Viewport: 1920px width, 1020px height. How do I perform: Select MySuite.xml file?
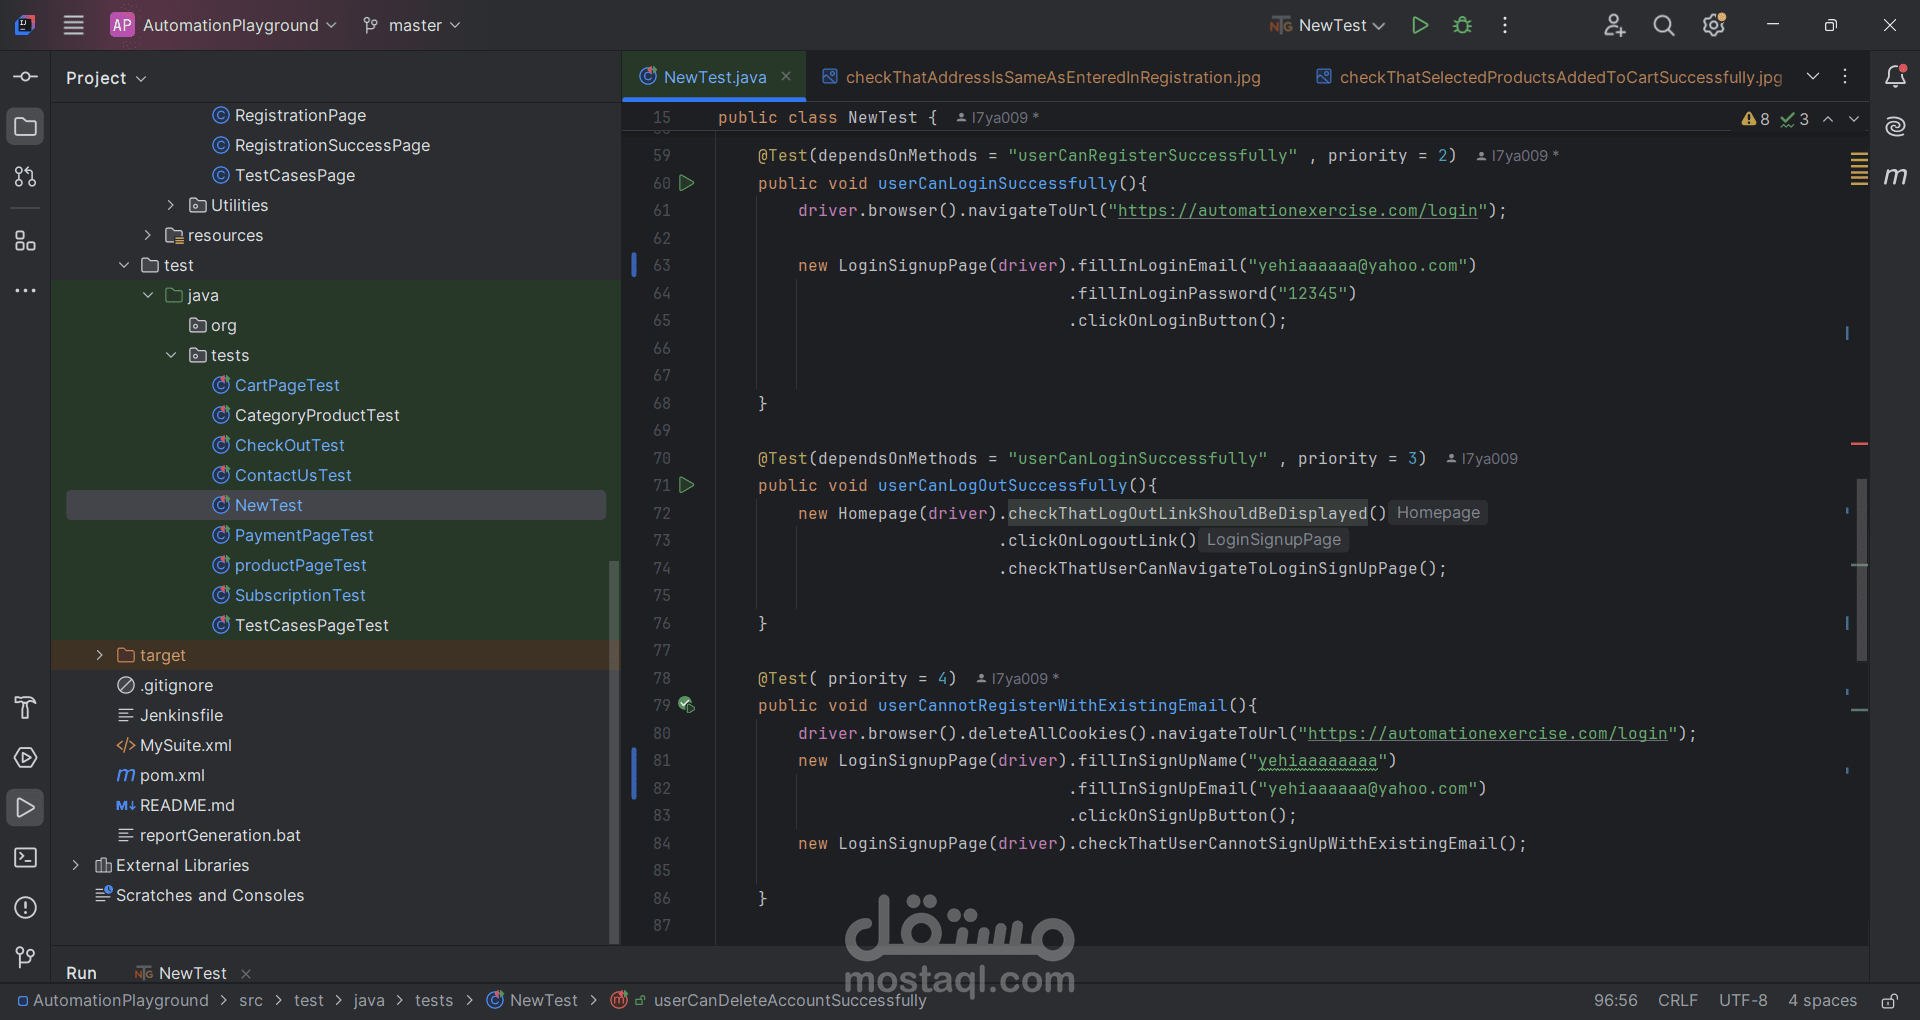coord(185,745)
